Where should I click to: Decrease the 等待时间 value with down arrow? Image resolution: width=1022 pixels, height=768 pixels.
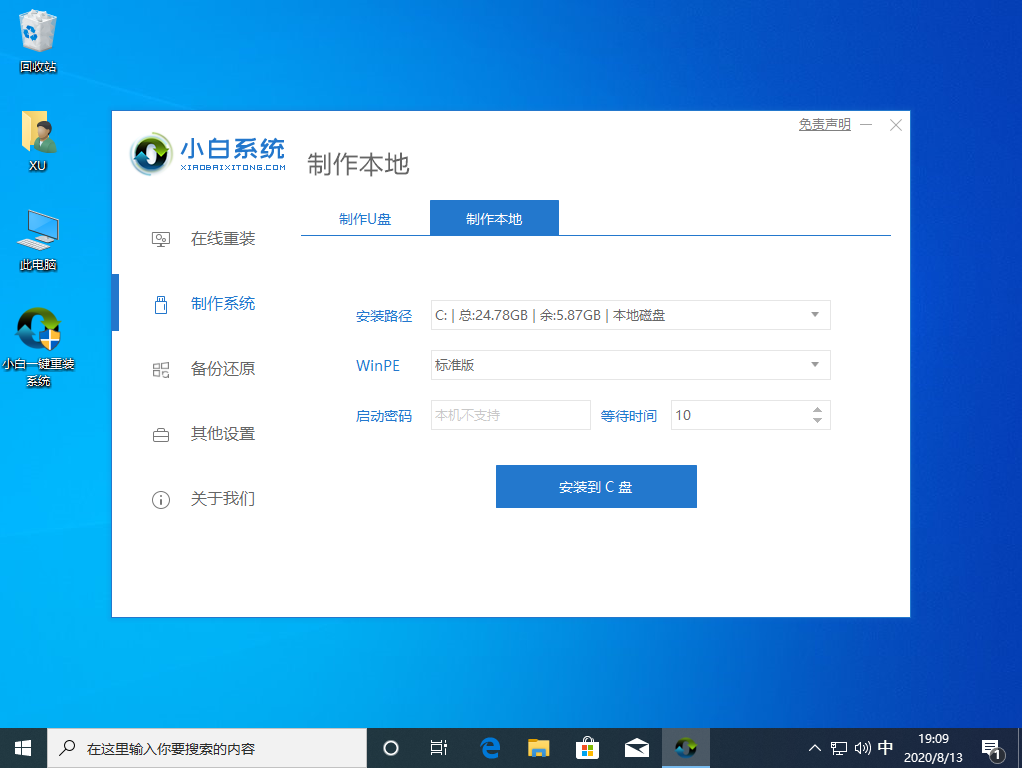click(x=818, y=421)
